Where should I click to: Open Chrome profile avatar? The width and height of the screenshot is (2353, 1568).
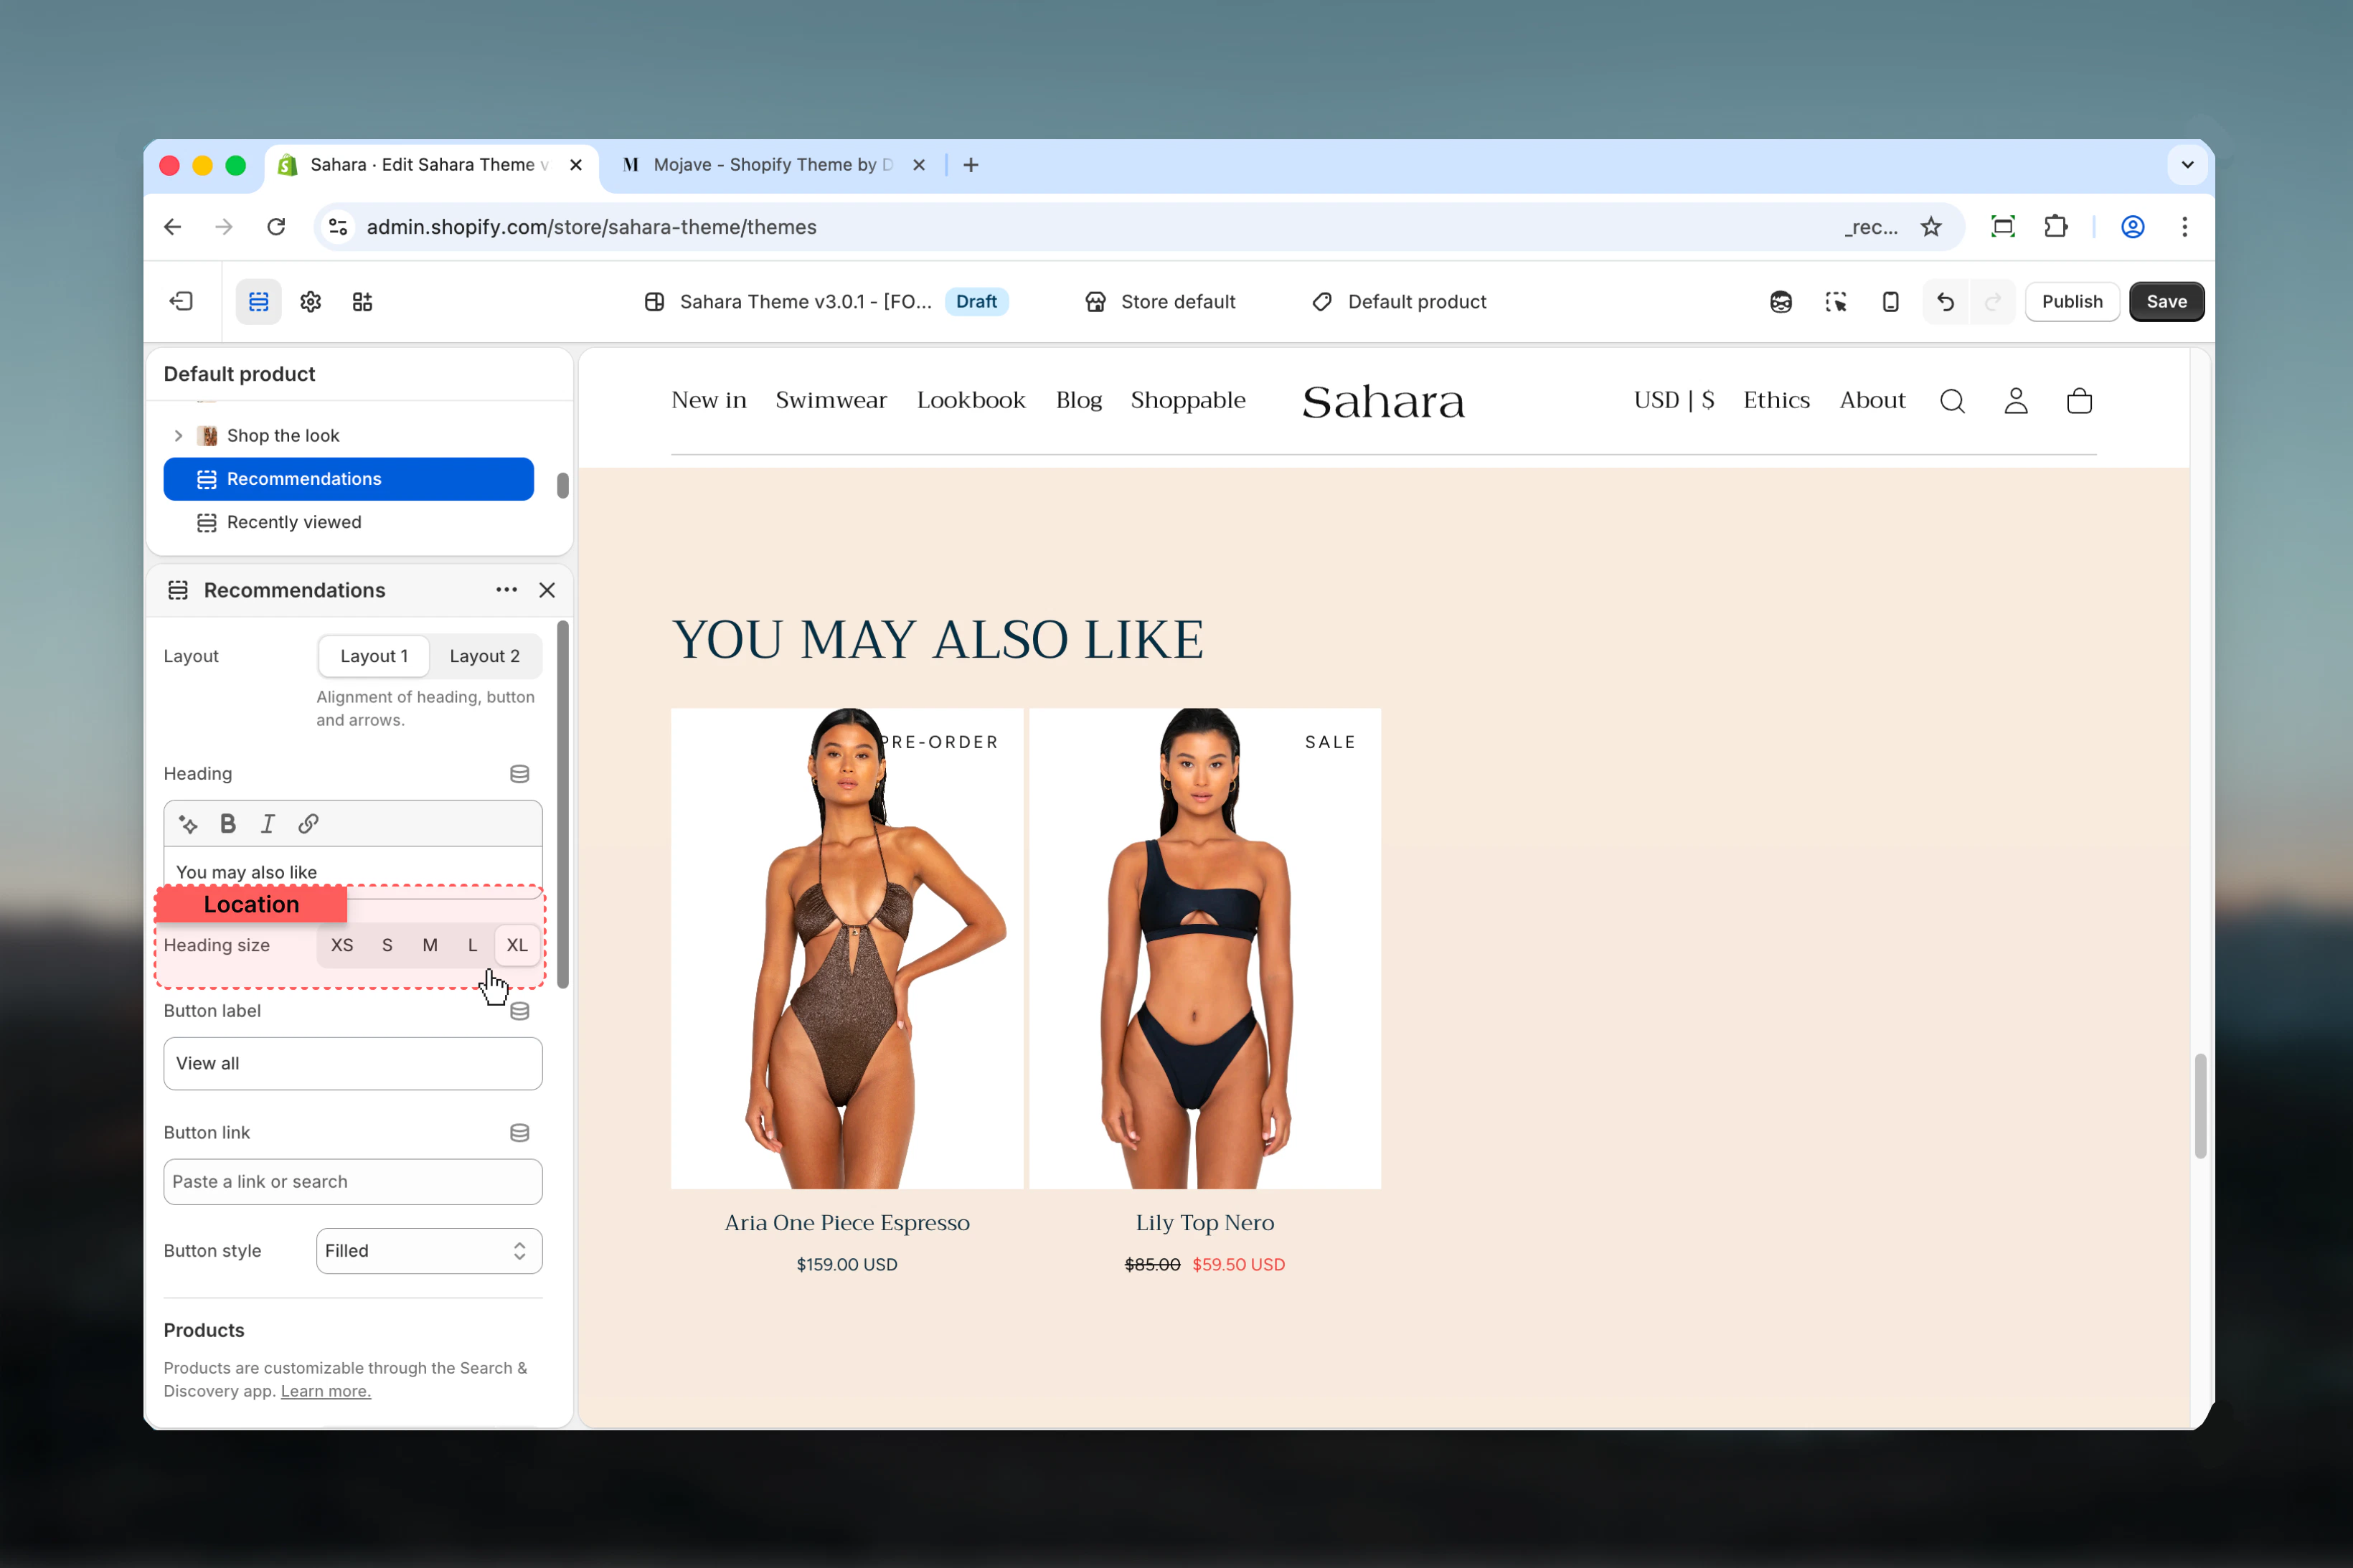[x=2132, y=227]
